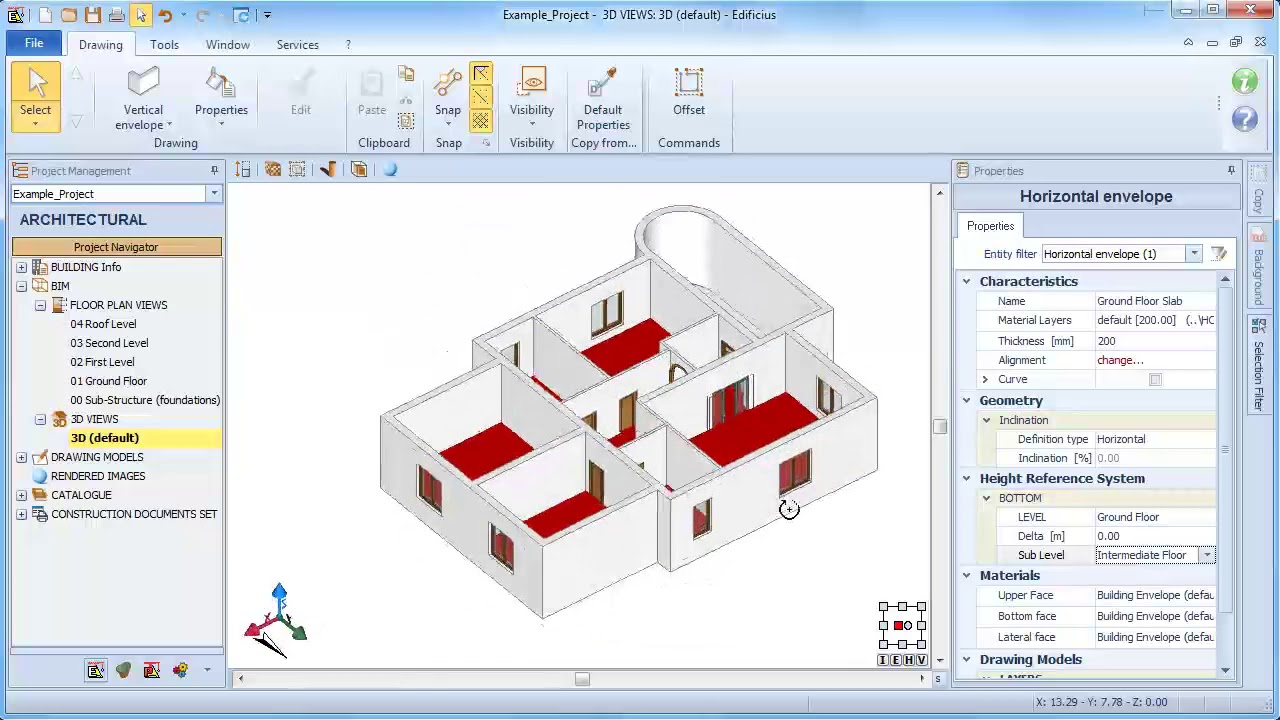Screen dimensions: 1280x720
Task: Click the textured view icon in view toolbar
Action: 272,170
